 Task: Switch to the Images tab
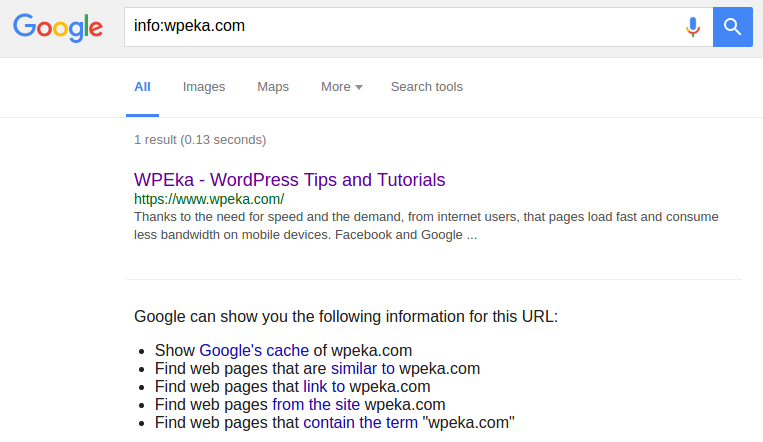(204, 87)
